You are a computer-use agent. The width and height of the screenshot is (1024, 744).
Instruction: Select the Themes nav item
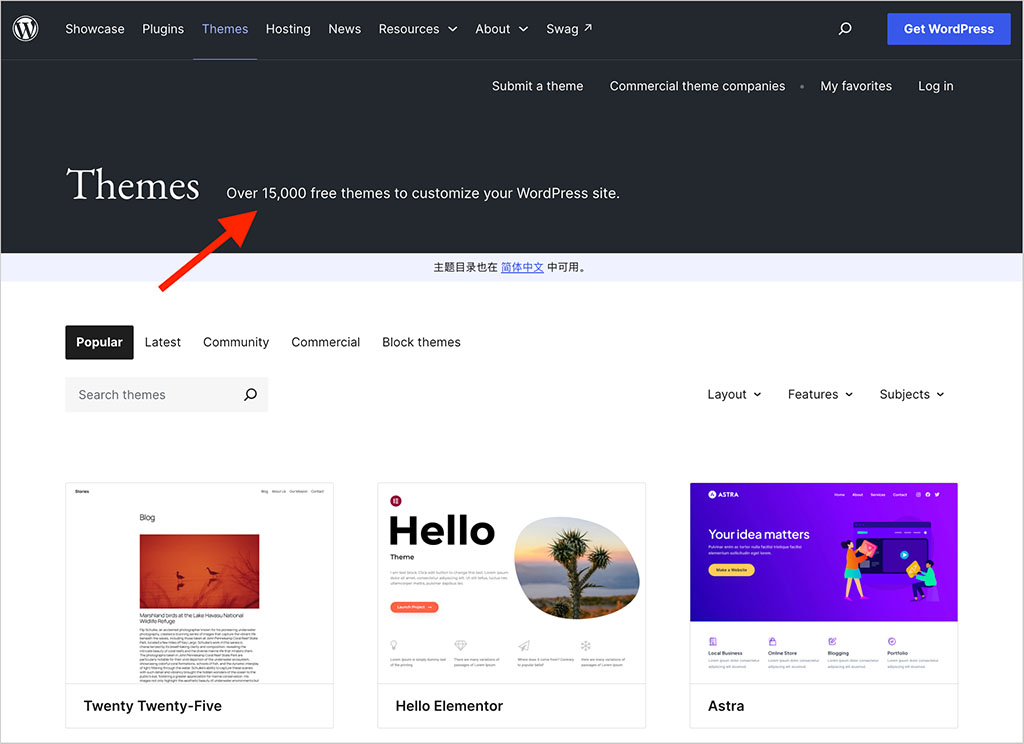(x=225, y=29)
